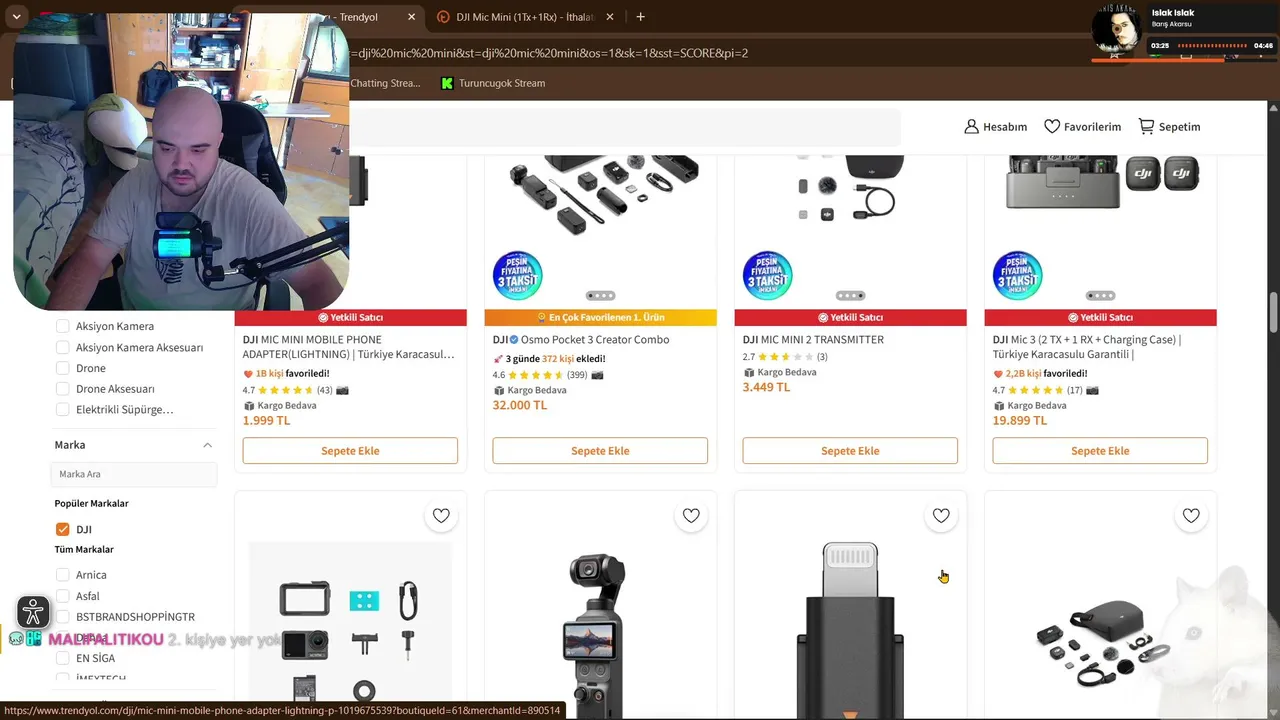Click image carousel dots on DJI Mic 3 card
This screenshot has height=720, width=1280.
pyautogui.click(x=1100, y=296)
